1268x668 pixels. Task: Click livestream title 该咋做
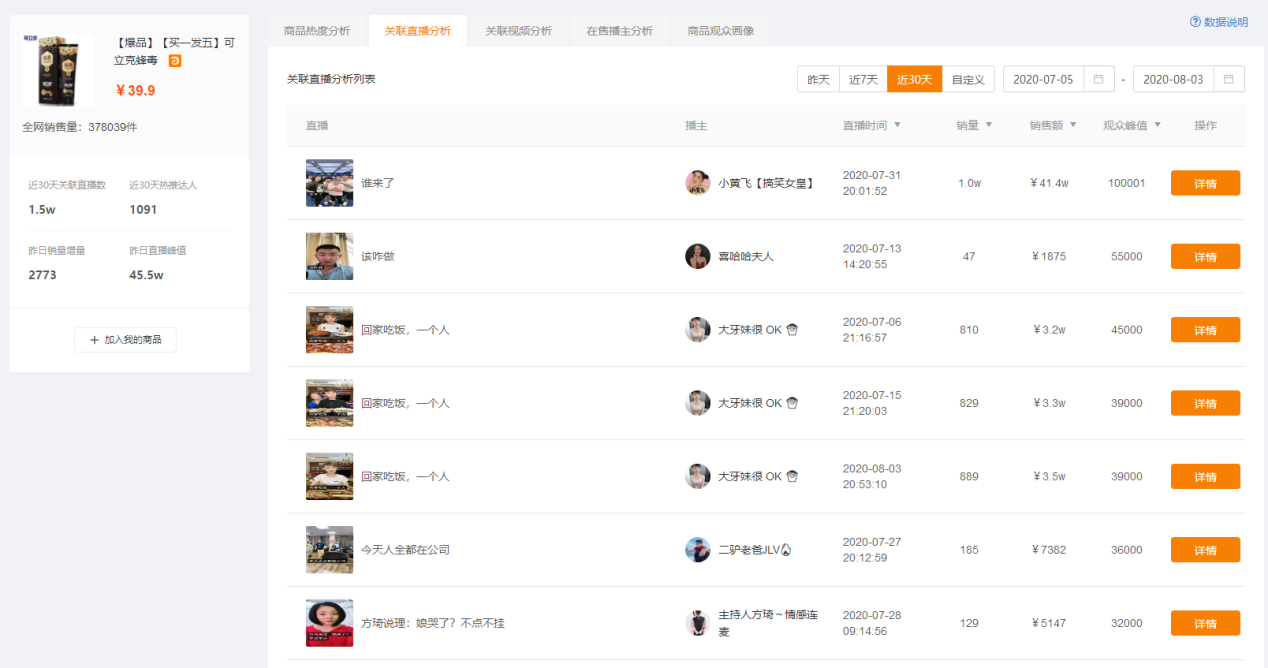(x=378, y=256)
